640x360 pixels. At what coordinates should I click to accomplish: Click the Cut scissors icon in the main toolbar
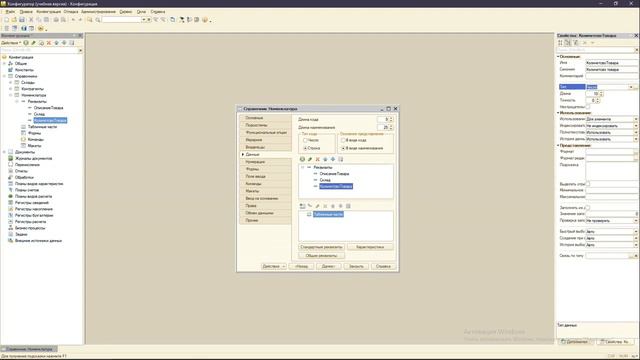[31, 20]
